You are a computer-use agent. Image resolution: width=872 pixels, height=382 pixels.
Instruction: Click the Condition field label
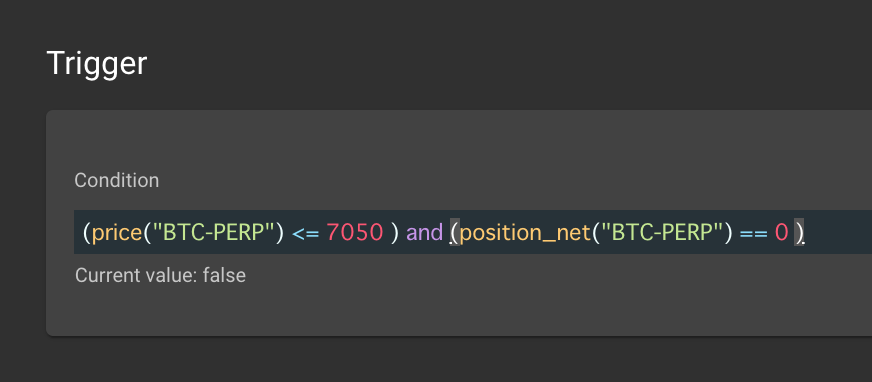click(117, 180)
